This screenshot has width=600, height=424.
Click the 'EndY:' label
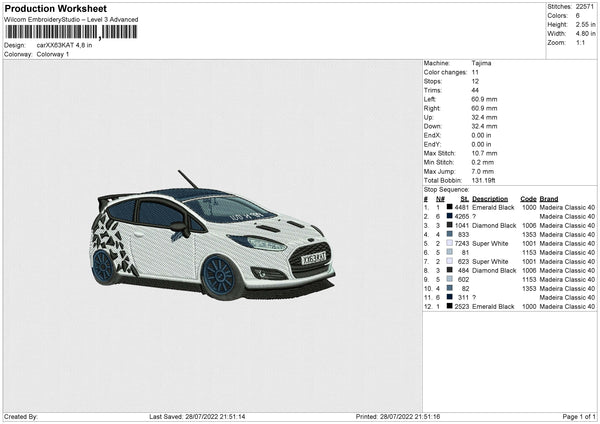coord(432,144)
